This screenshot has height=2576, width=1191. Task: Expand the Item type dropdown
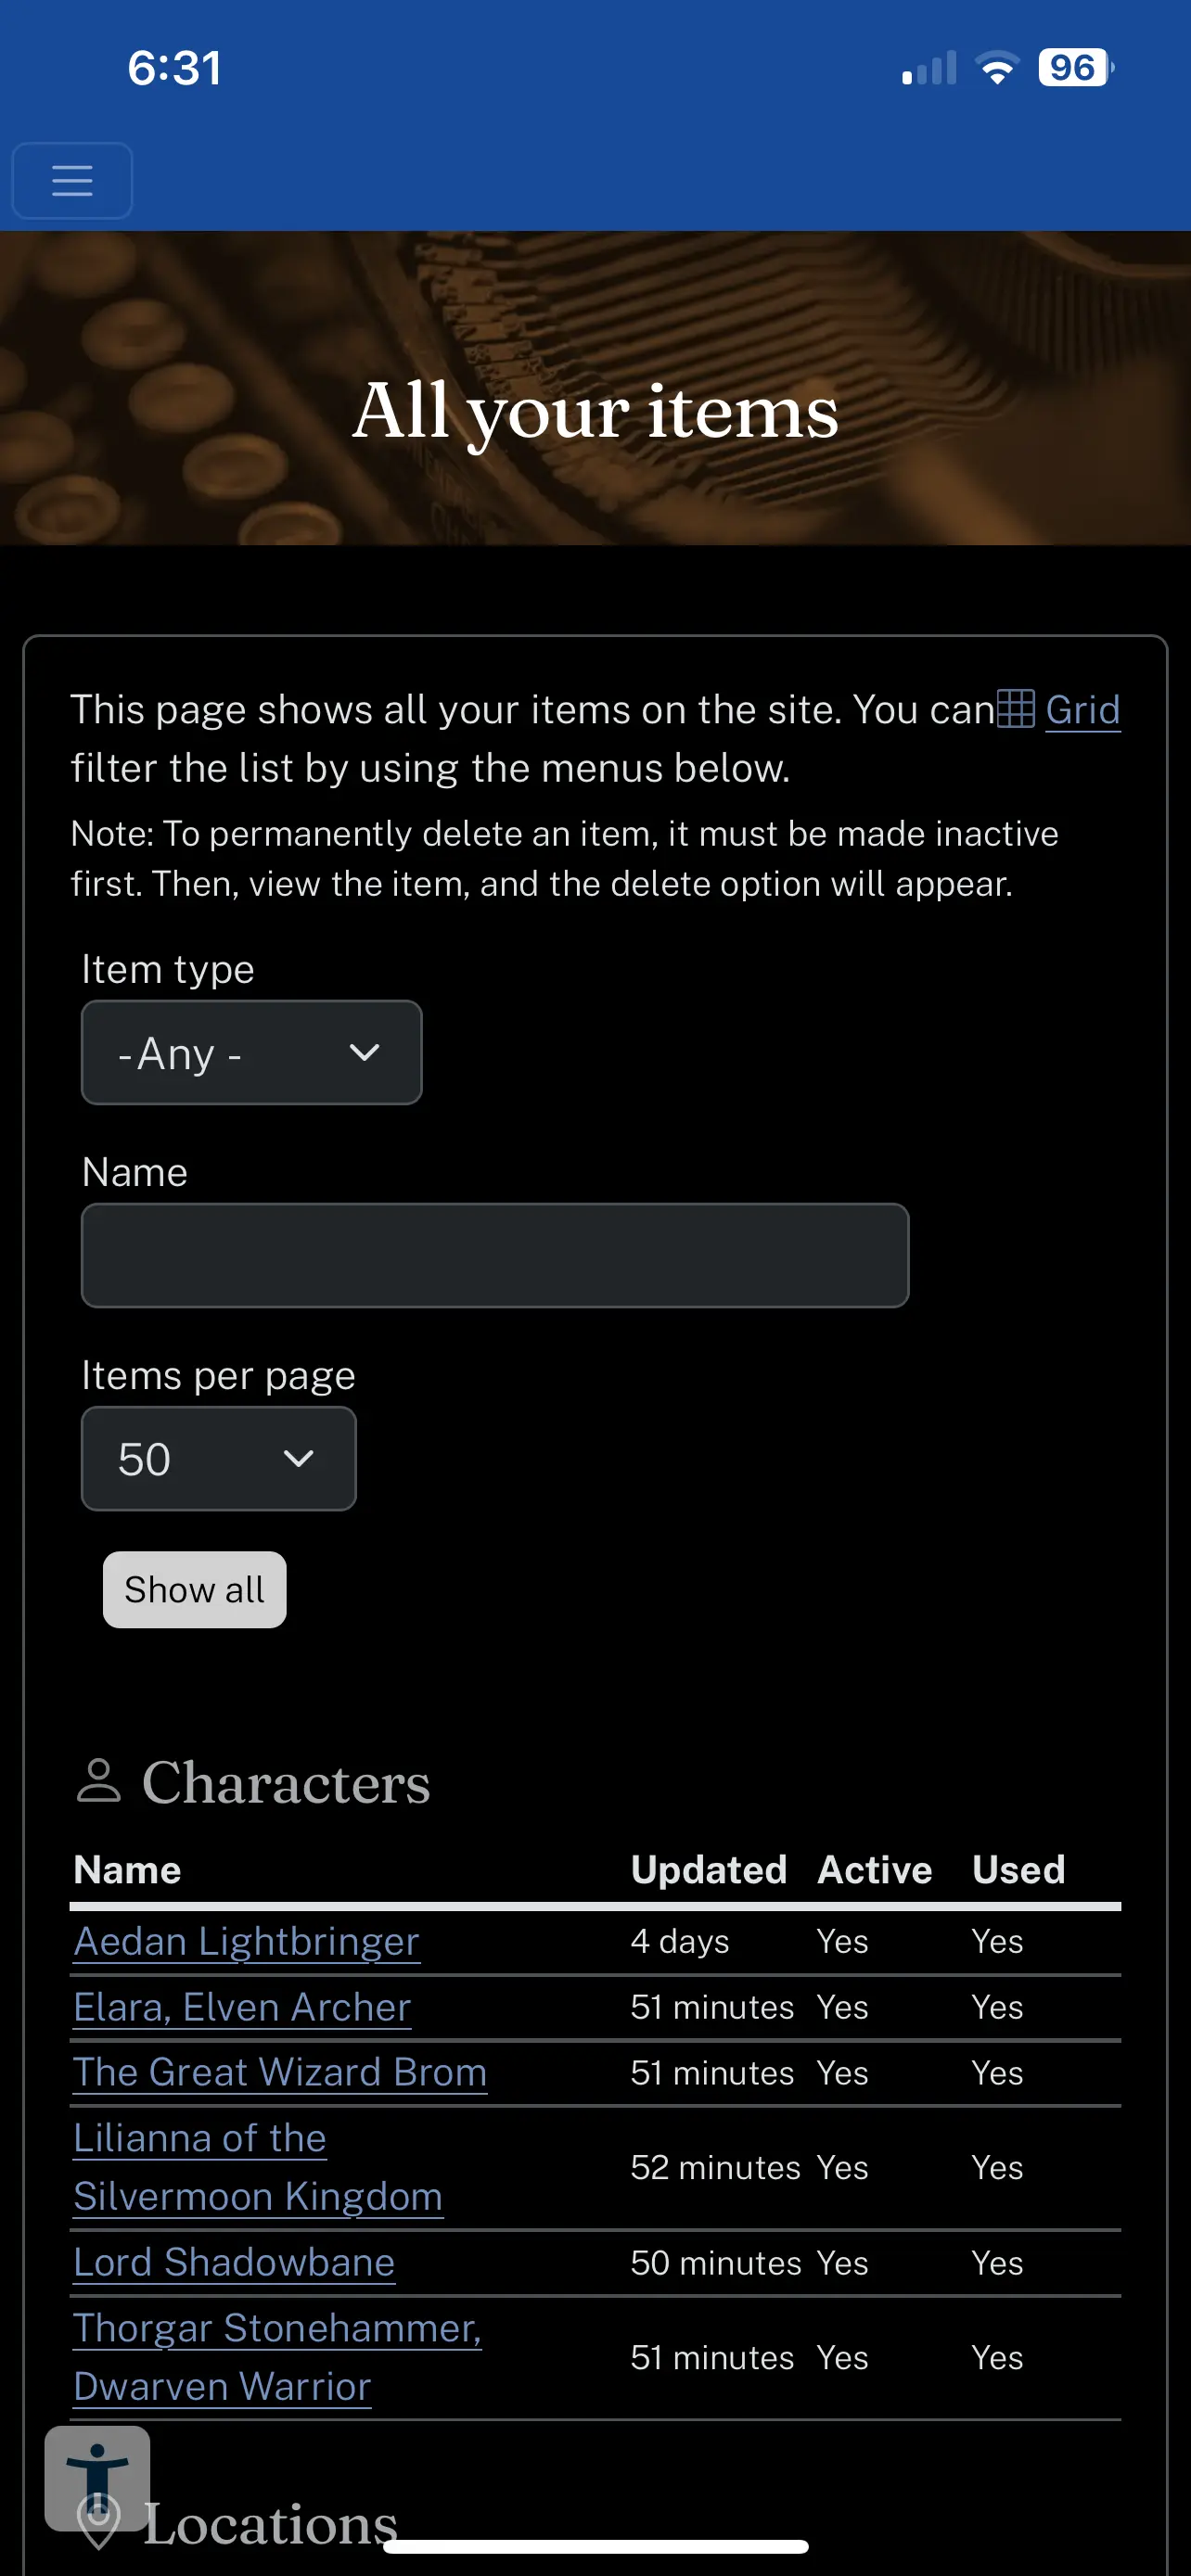251,1053
